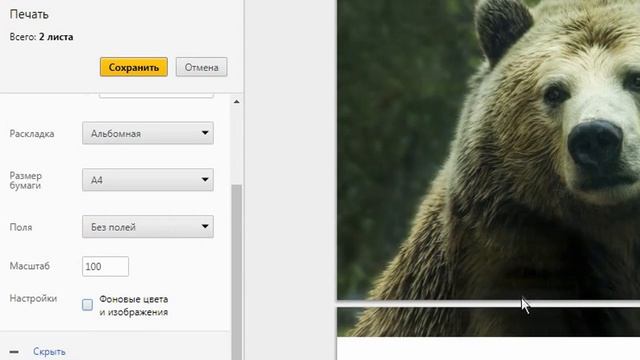Click the Размер бумаги label

26,180
